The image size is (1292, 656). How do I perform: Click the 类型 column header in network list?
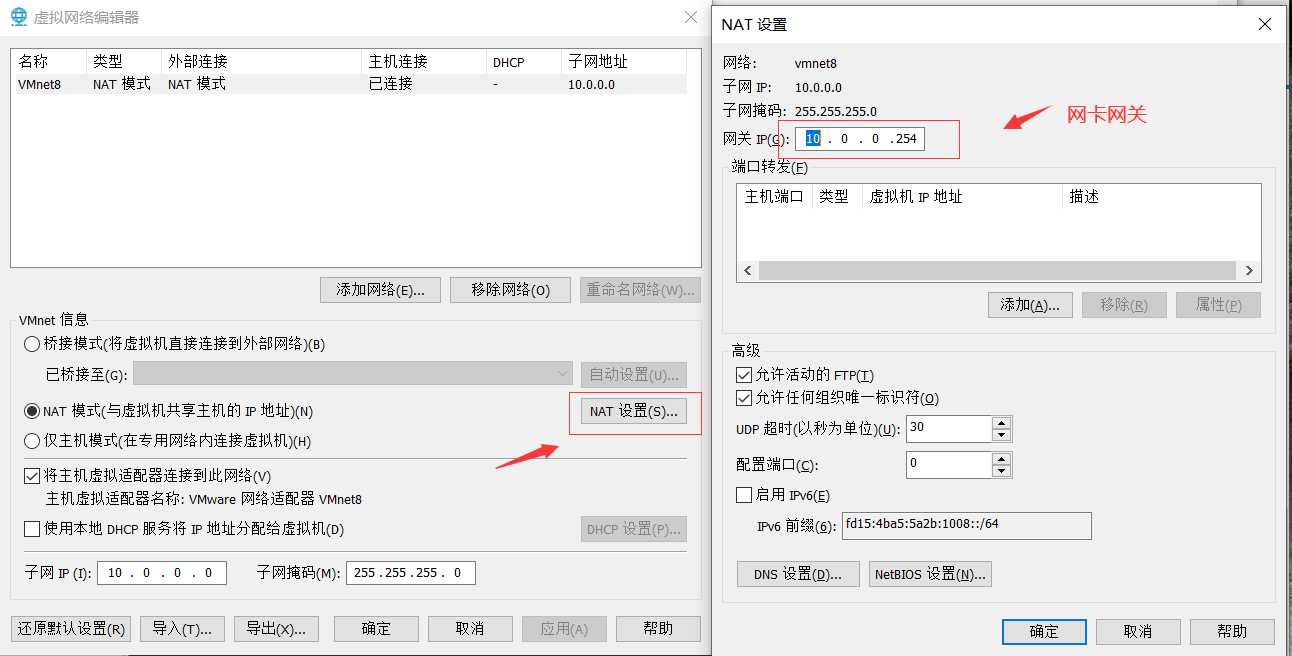coord(124,62)
